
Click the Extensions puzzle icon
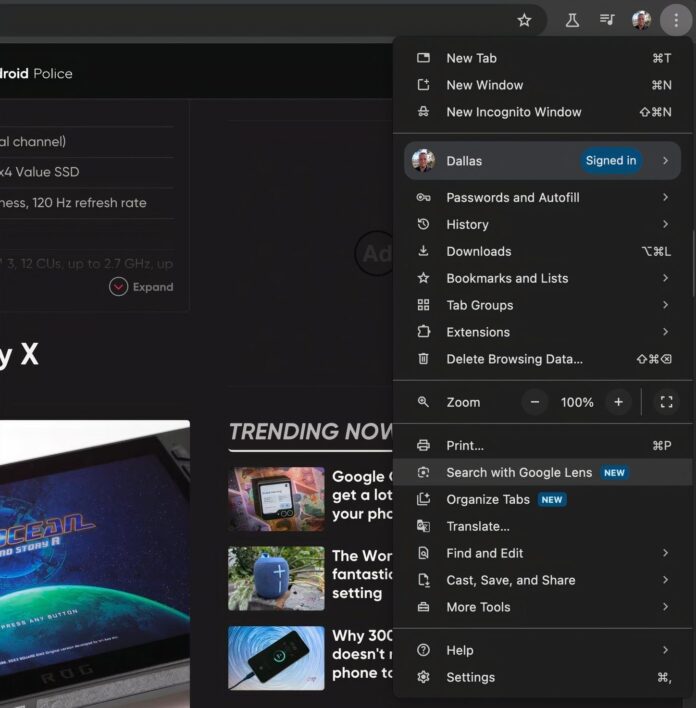423,332
